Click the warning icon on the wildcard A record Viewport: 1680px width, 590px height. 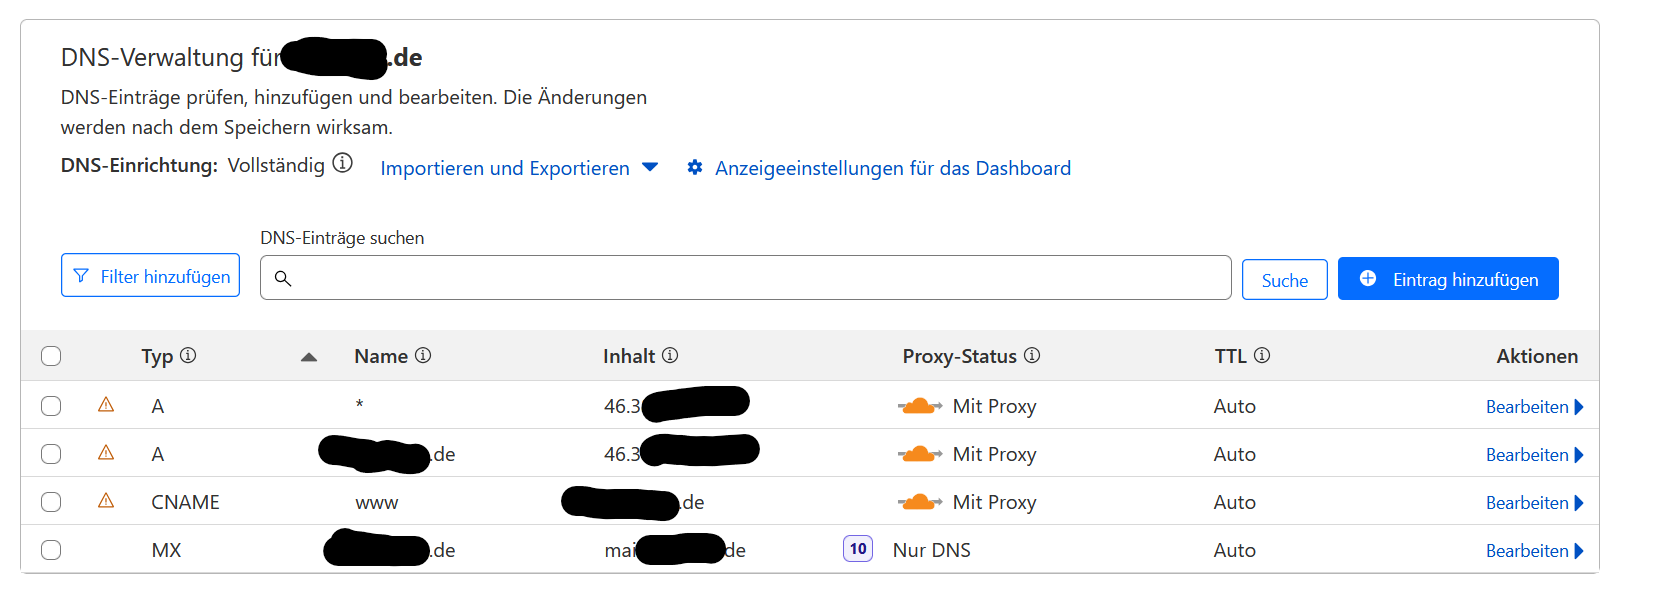(106, 405)
